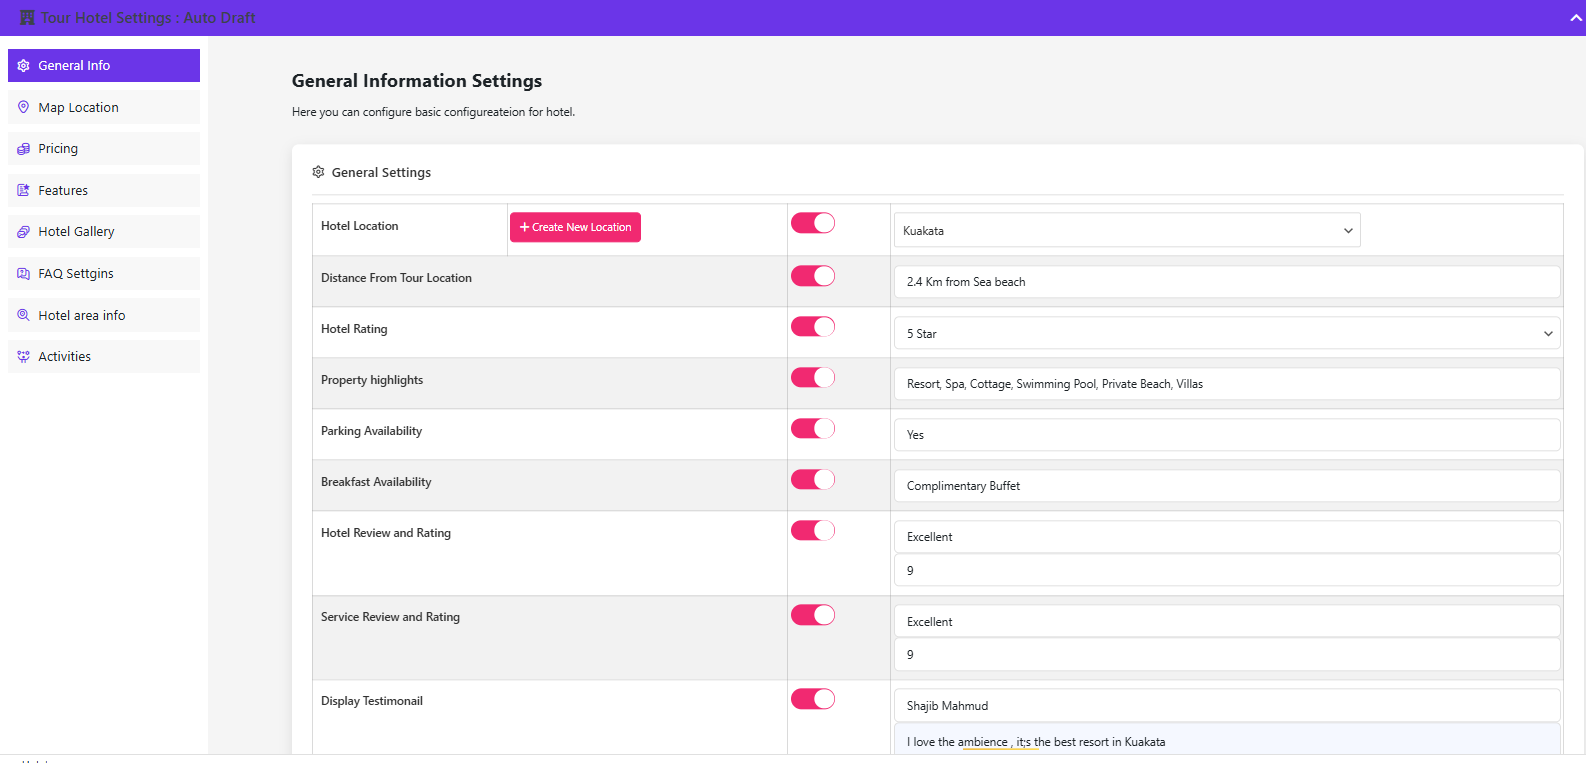Click the General Info gear icon

point(24,66)
